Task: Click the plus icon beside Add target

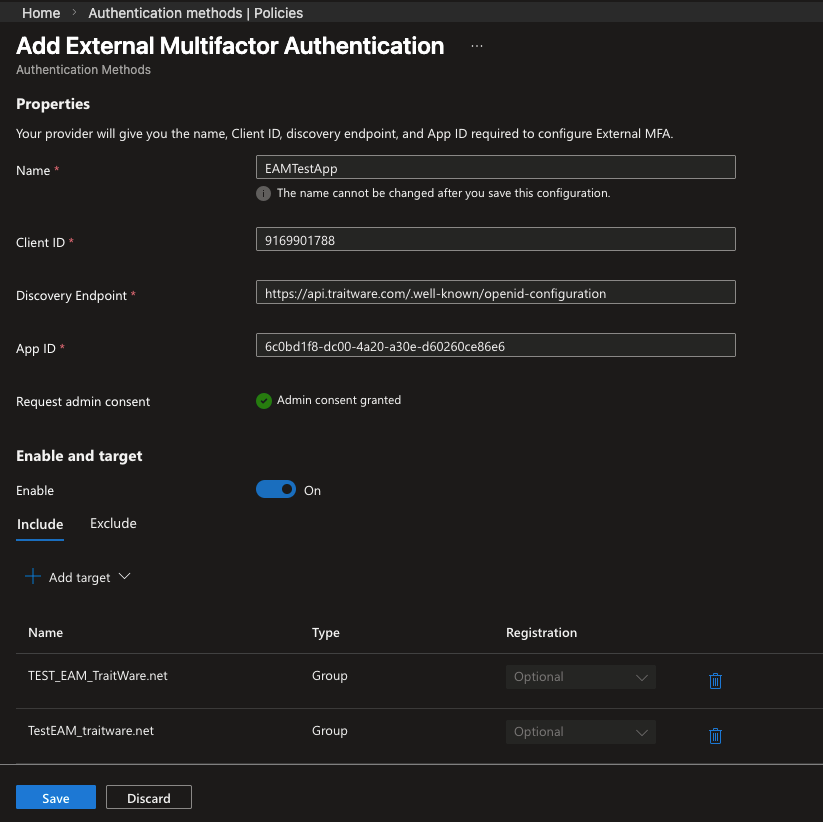Action: [33, 577]
